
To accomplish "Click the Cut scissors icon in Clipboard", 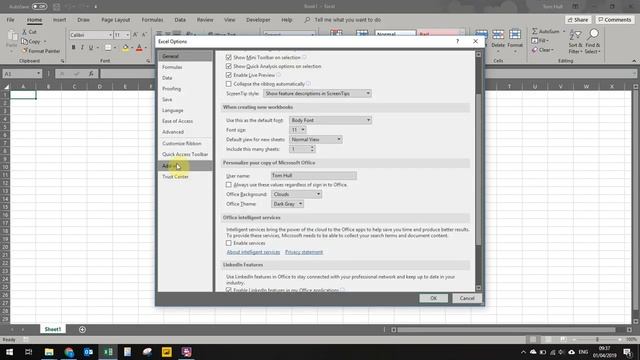I will coord(24,32).
